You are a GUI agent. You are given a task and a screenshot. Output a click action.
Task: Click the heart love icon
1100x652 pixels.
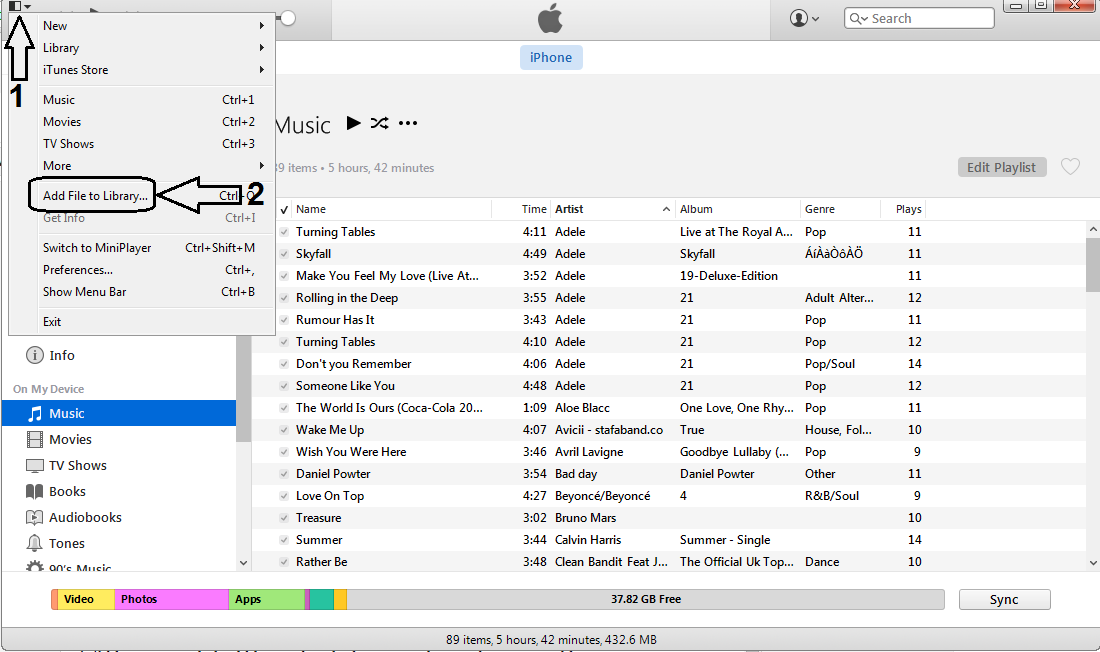pyautogui.click(x=1070, y=167)
